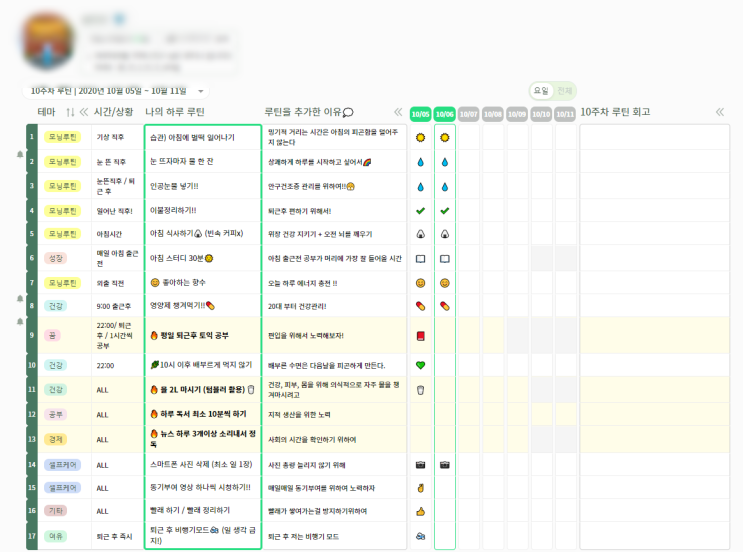Image resolution: width=743 pixels, height=552 pixels.
Task: Click the 나의 하루 루틴 column header
Action: tap(175, 112)
